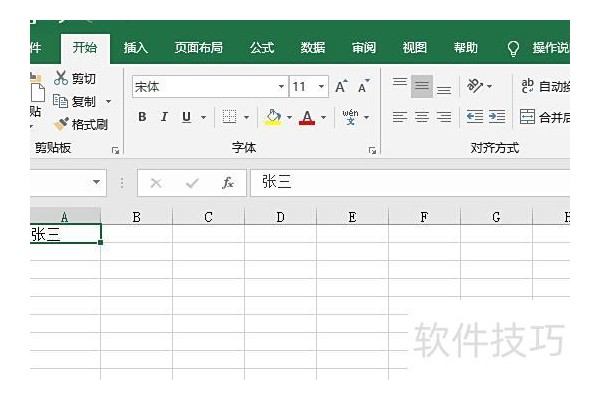Expand font color dropdown arrow
Image resolution: width=600 pixels, height=400 pixels.
[324, 117]
